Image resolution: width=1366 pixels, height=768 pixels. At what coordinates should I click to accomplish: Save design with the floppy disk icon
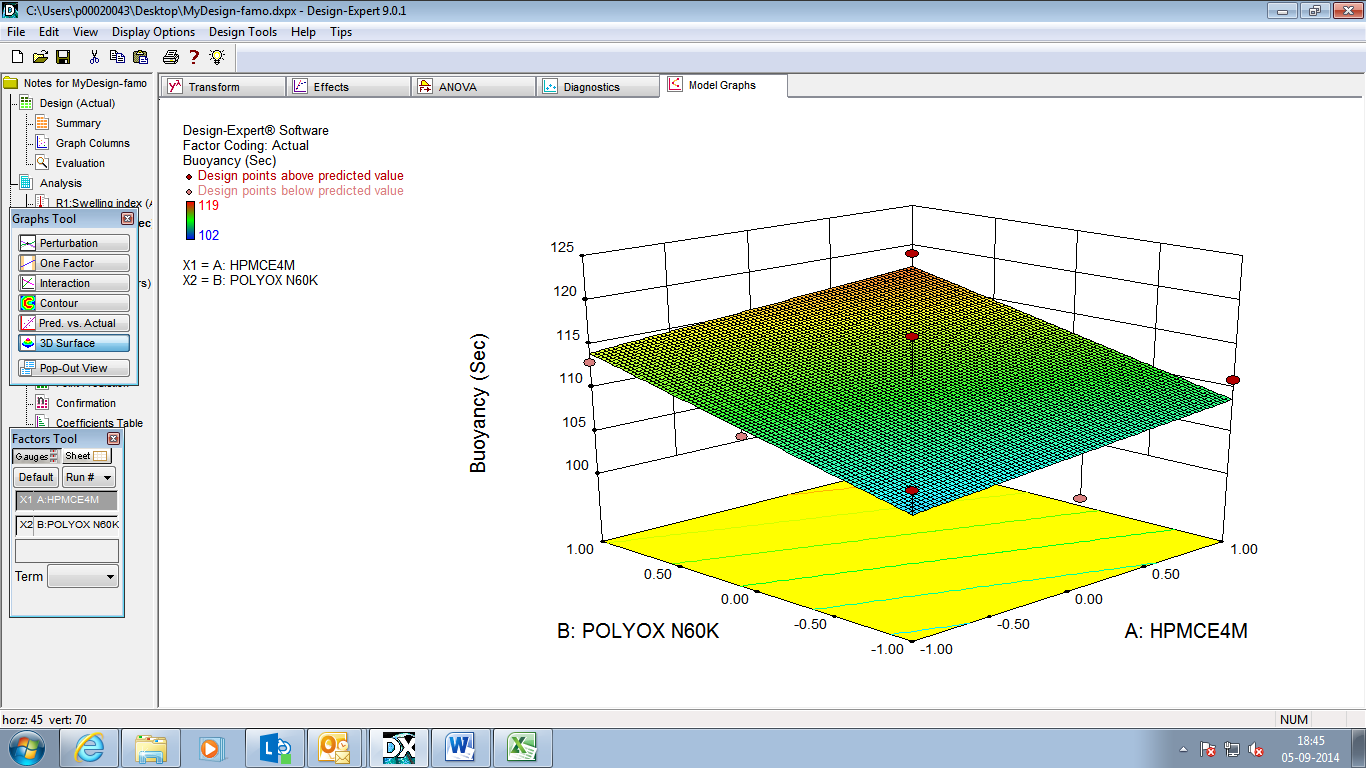pos(63,57)
